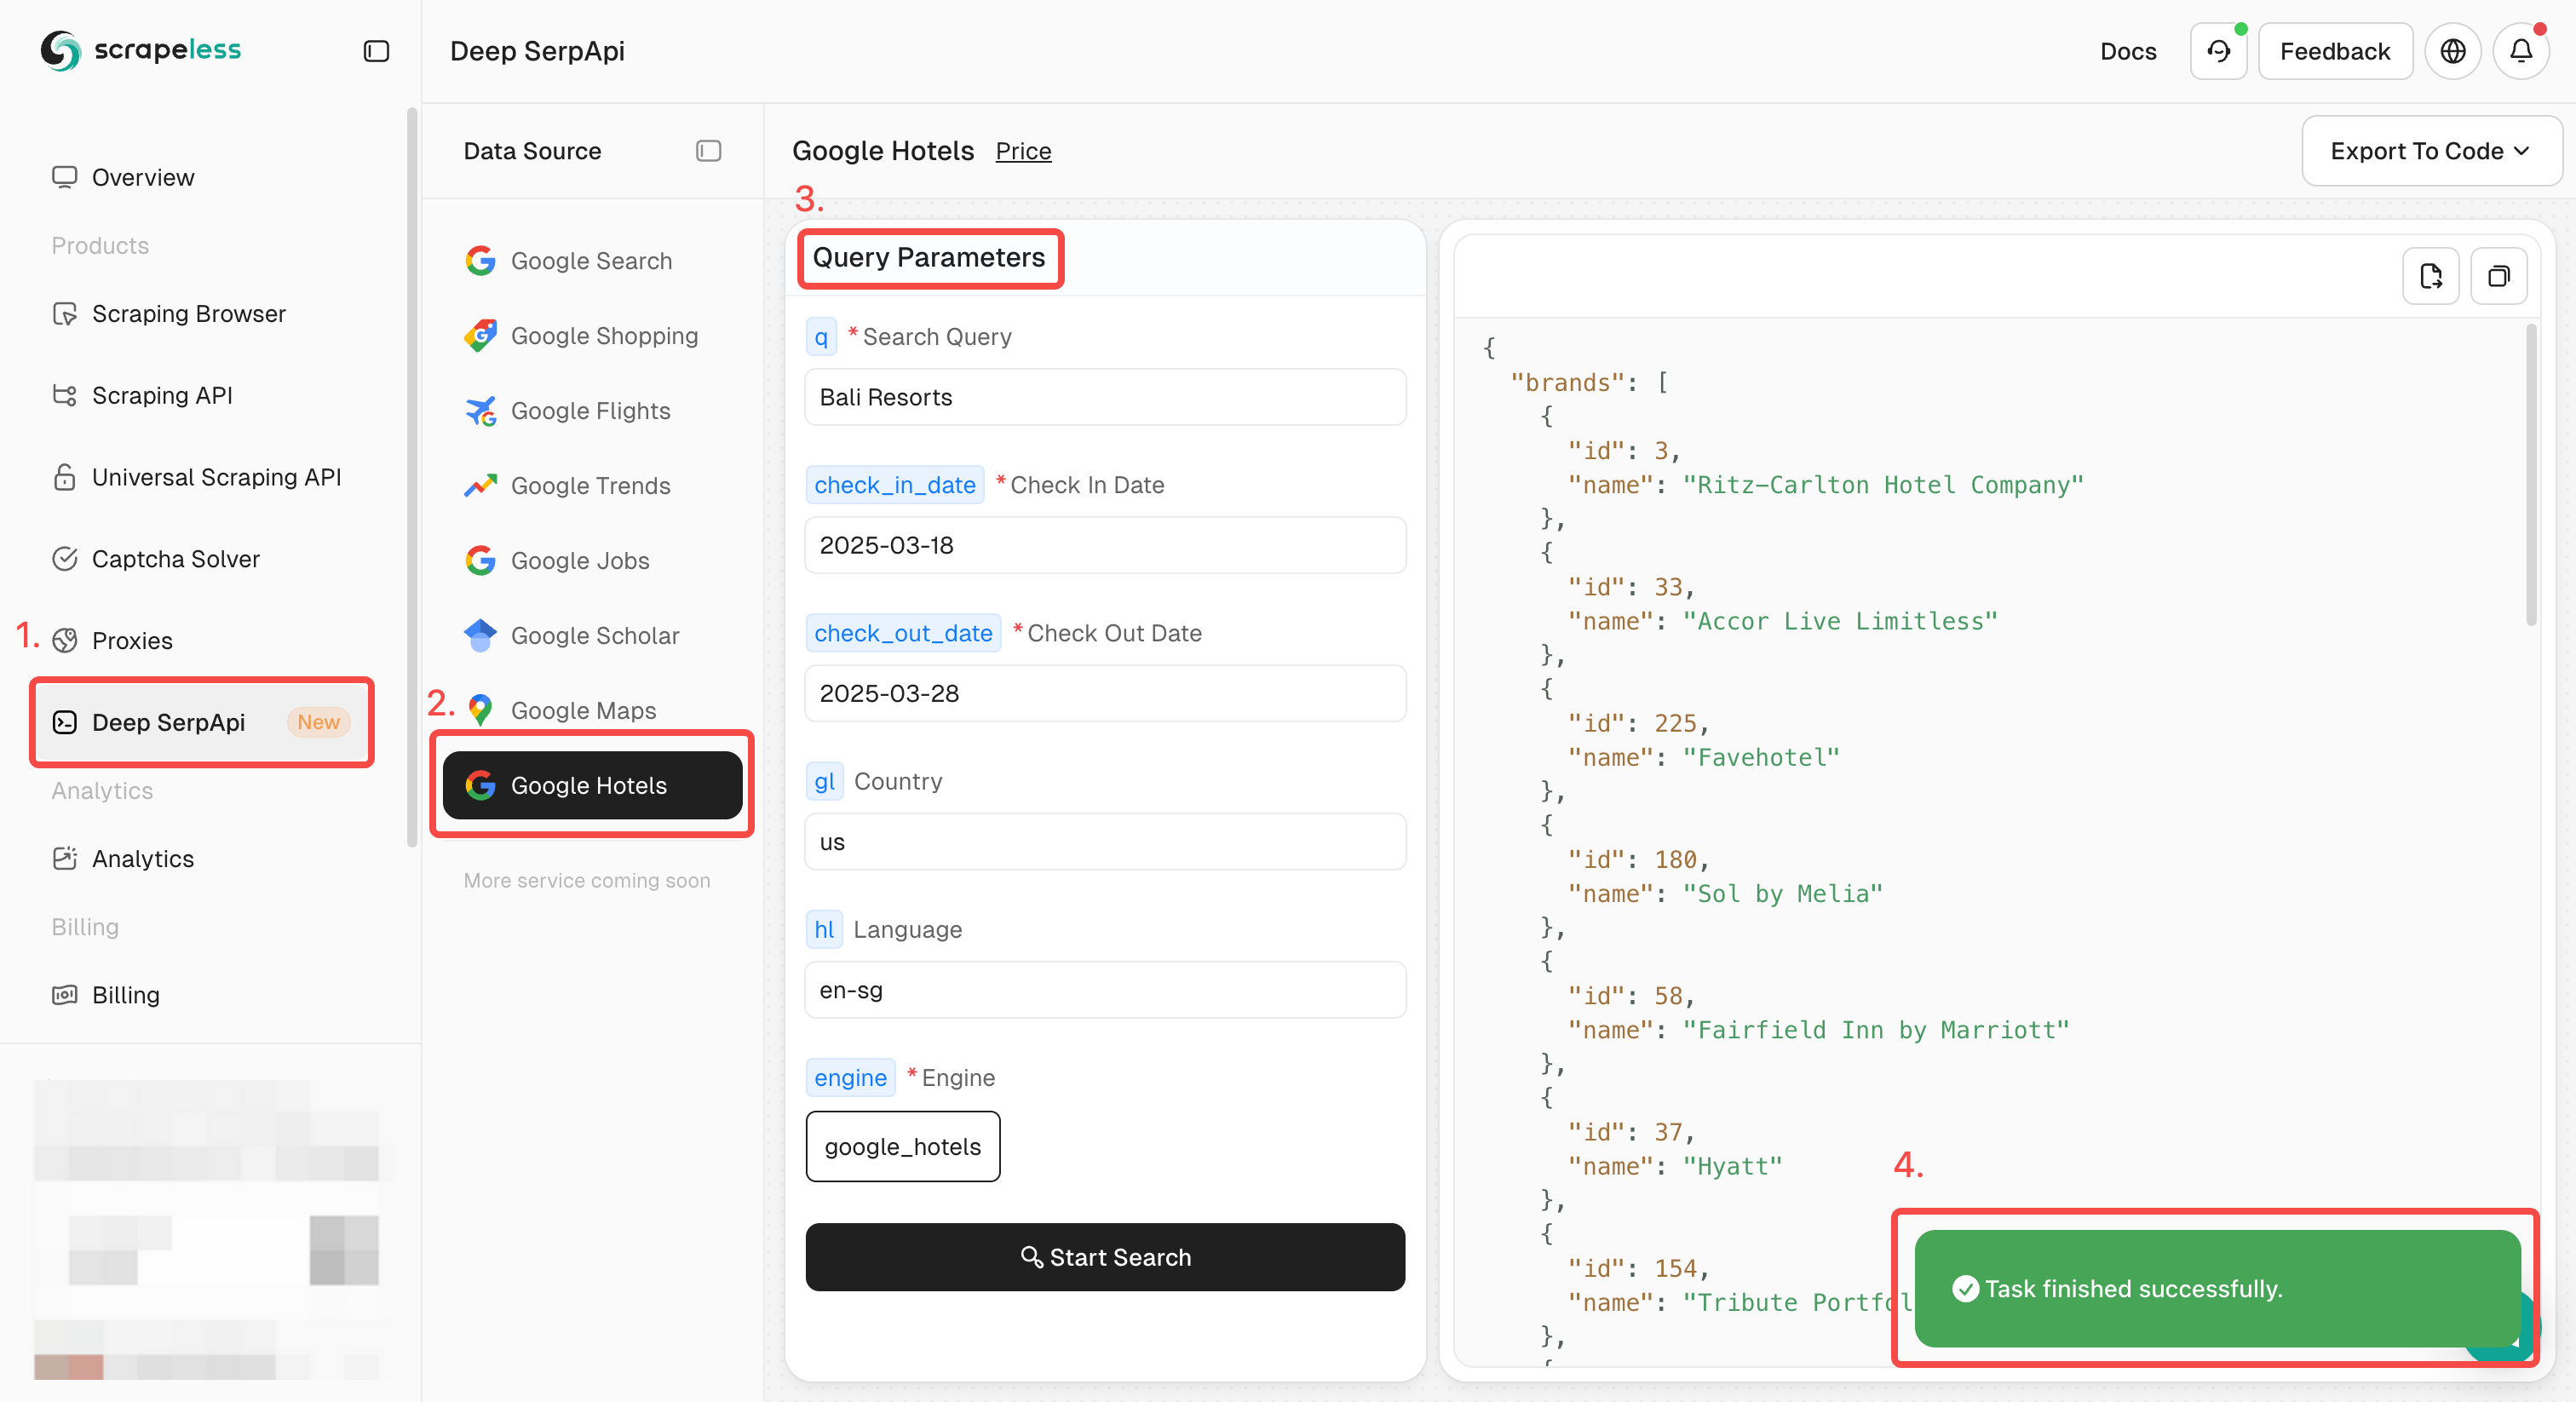Select Google Shopping data source

coord(592,336)
